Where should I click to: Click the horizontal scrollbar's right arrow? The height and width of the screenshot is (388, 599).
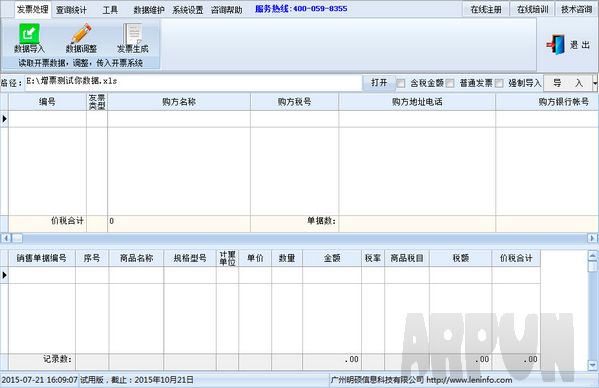[x=592, y=238]
